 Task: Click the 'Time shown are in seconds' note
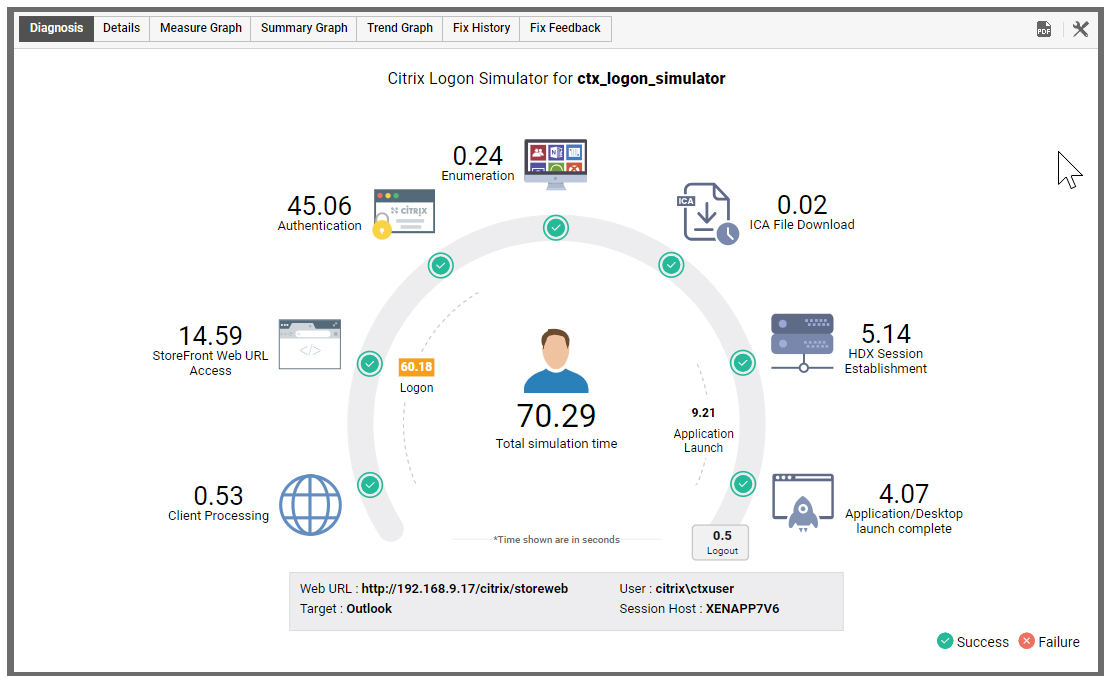tap(556, 540)
